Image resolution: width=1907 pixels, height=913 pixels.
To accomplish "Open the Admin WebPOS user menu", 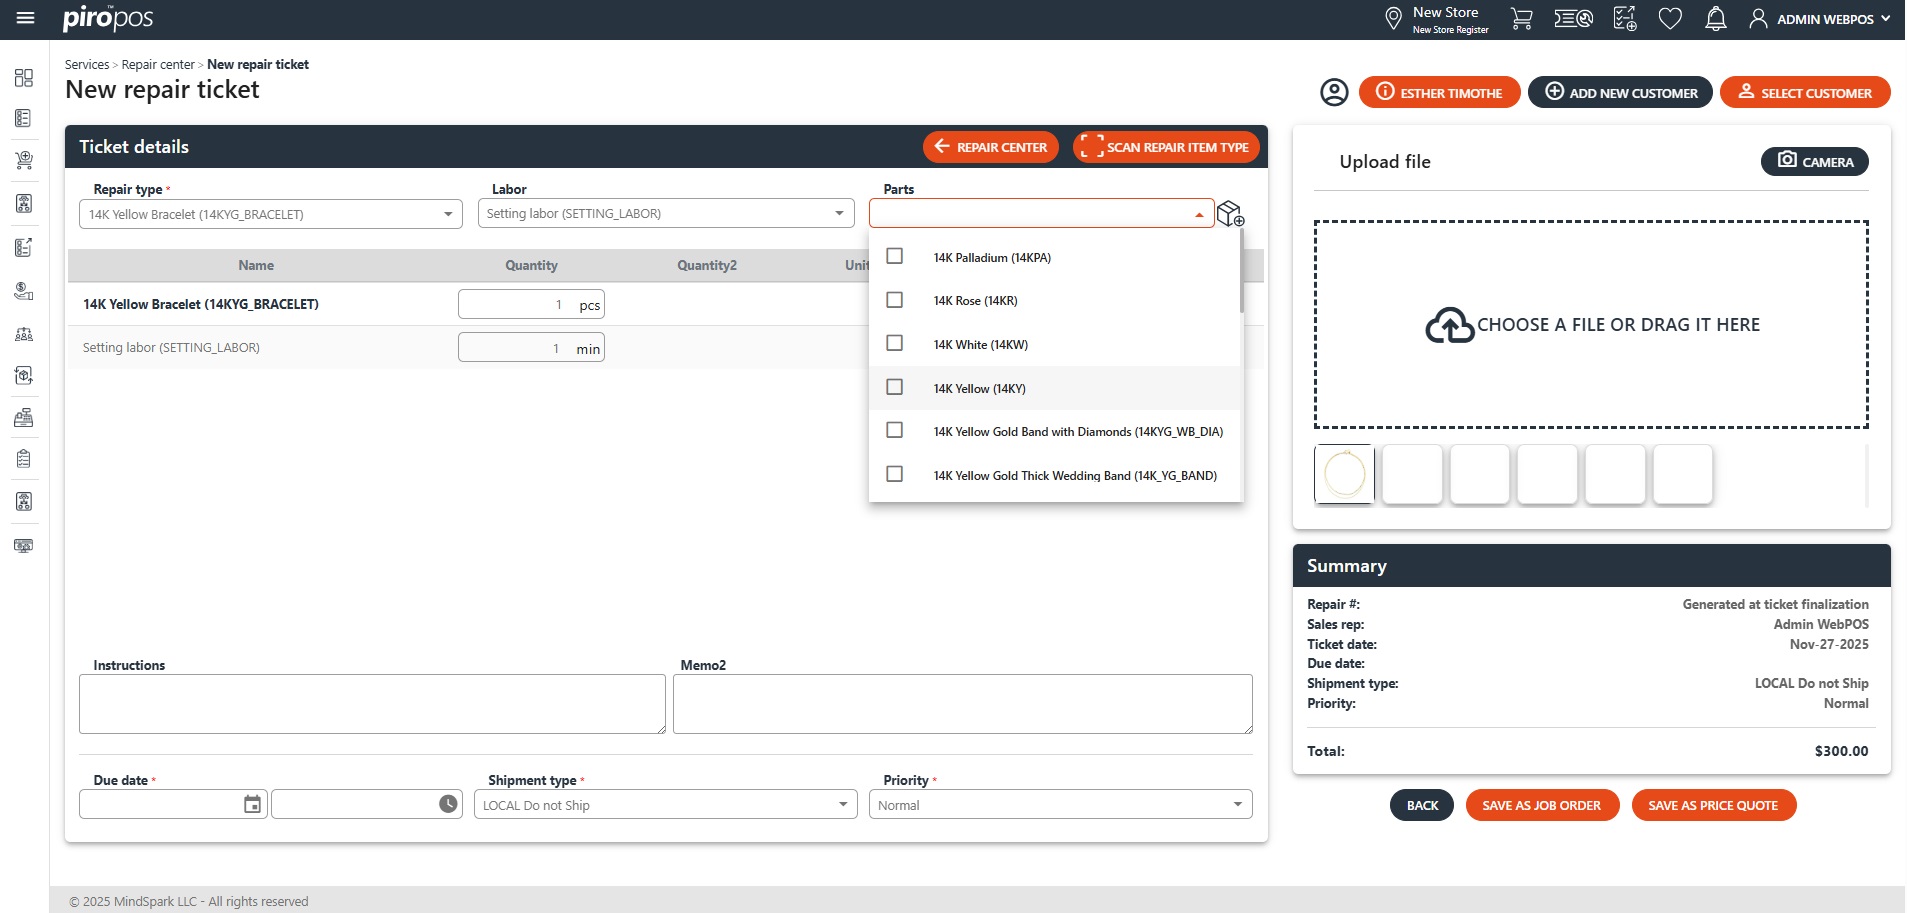I will [x=1820, y=19].
